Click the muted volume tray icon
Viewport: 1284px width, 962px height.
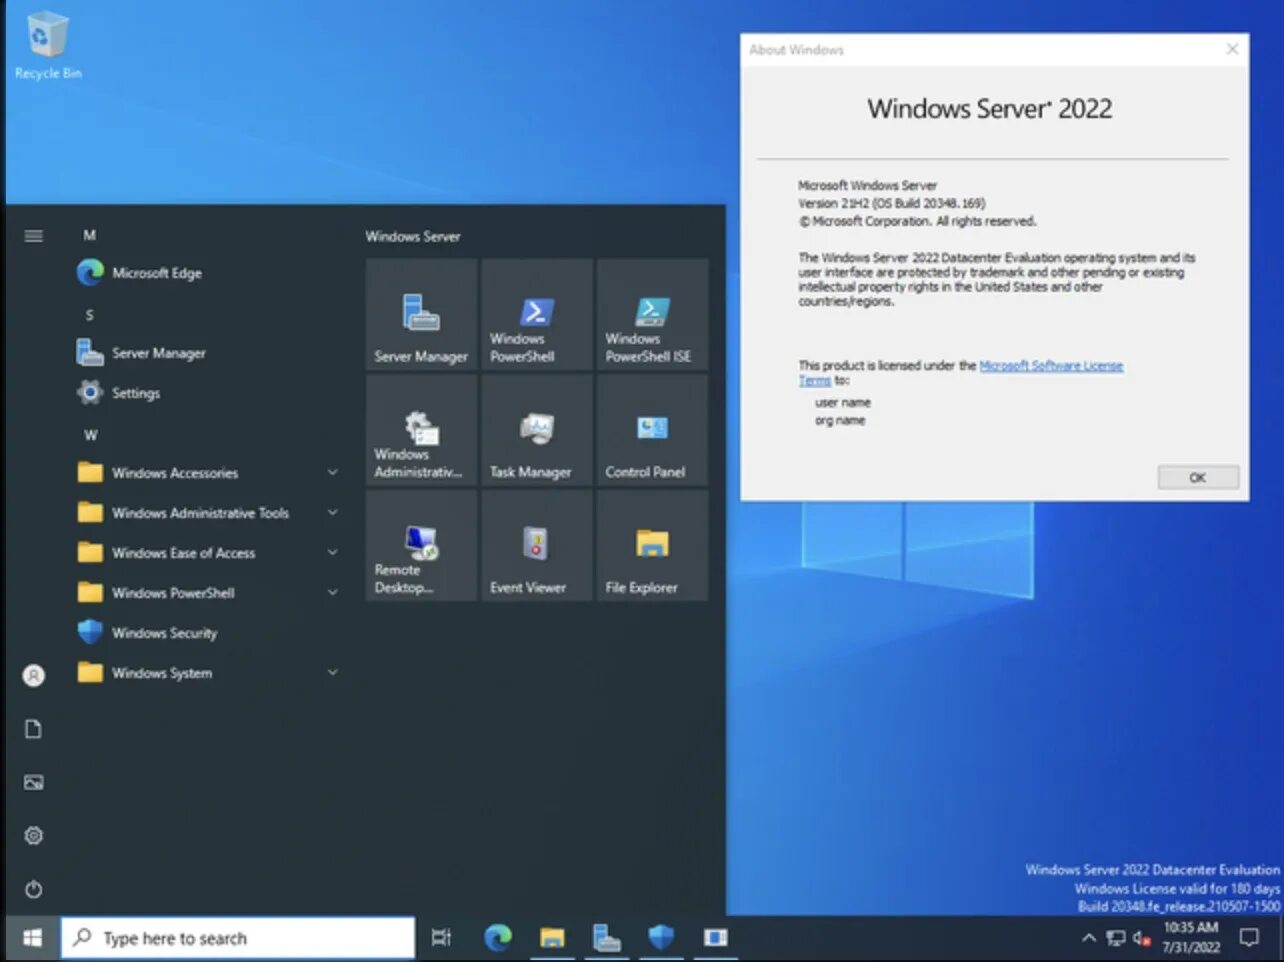point(1141,938)
